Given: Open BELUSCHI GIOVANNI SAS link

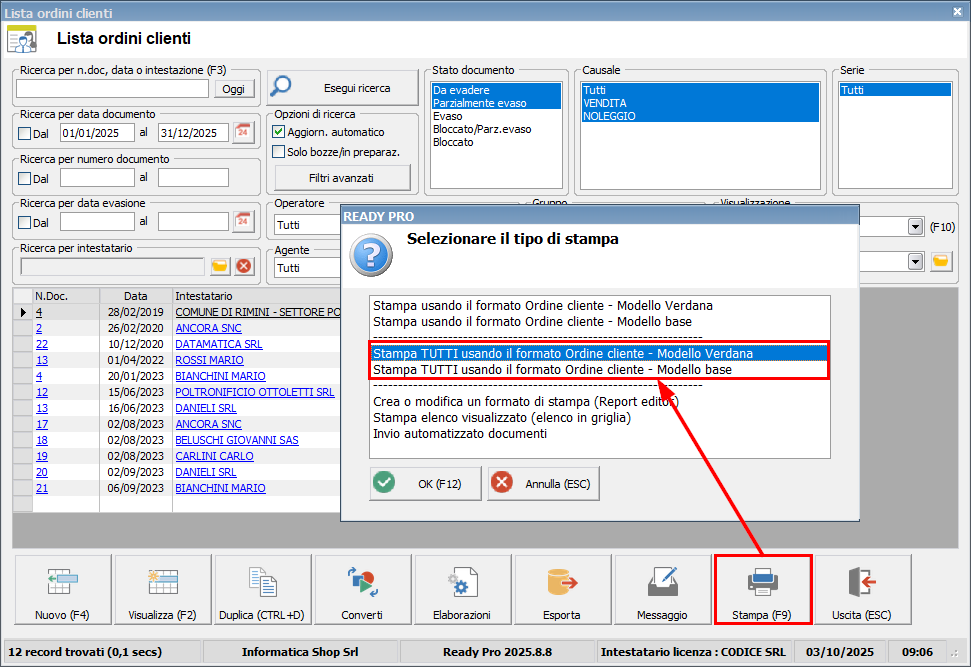Looking at the screenshot, I should coord(237,440).
